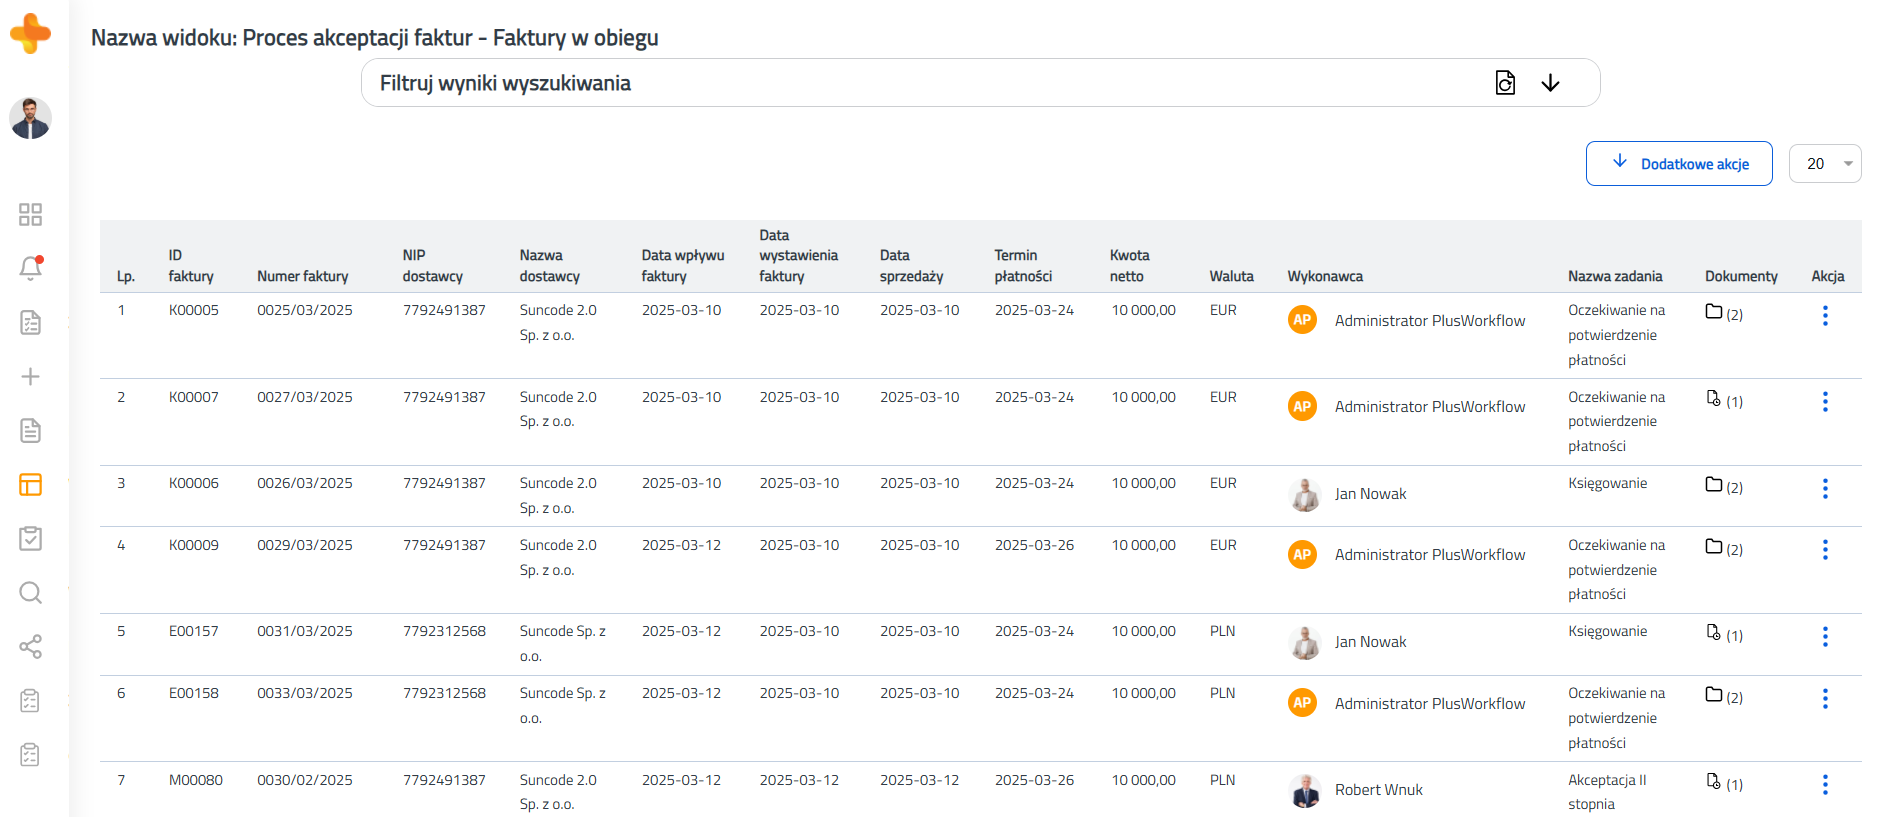Screen dimensions: 1892x817
Task: Open the search magnifier icon in sidebar
Action: click(x=31, y=593)
